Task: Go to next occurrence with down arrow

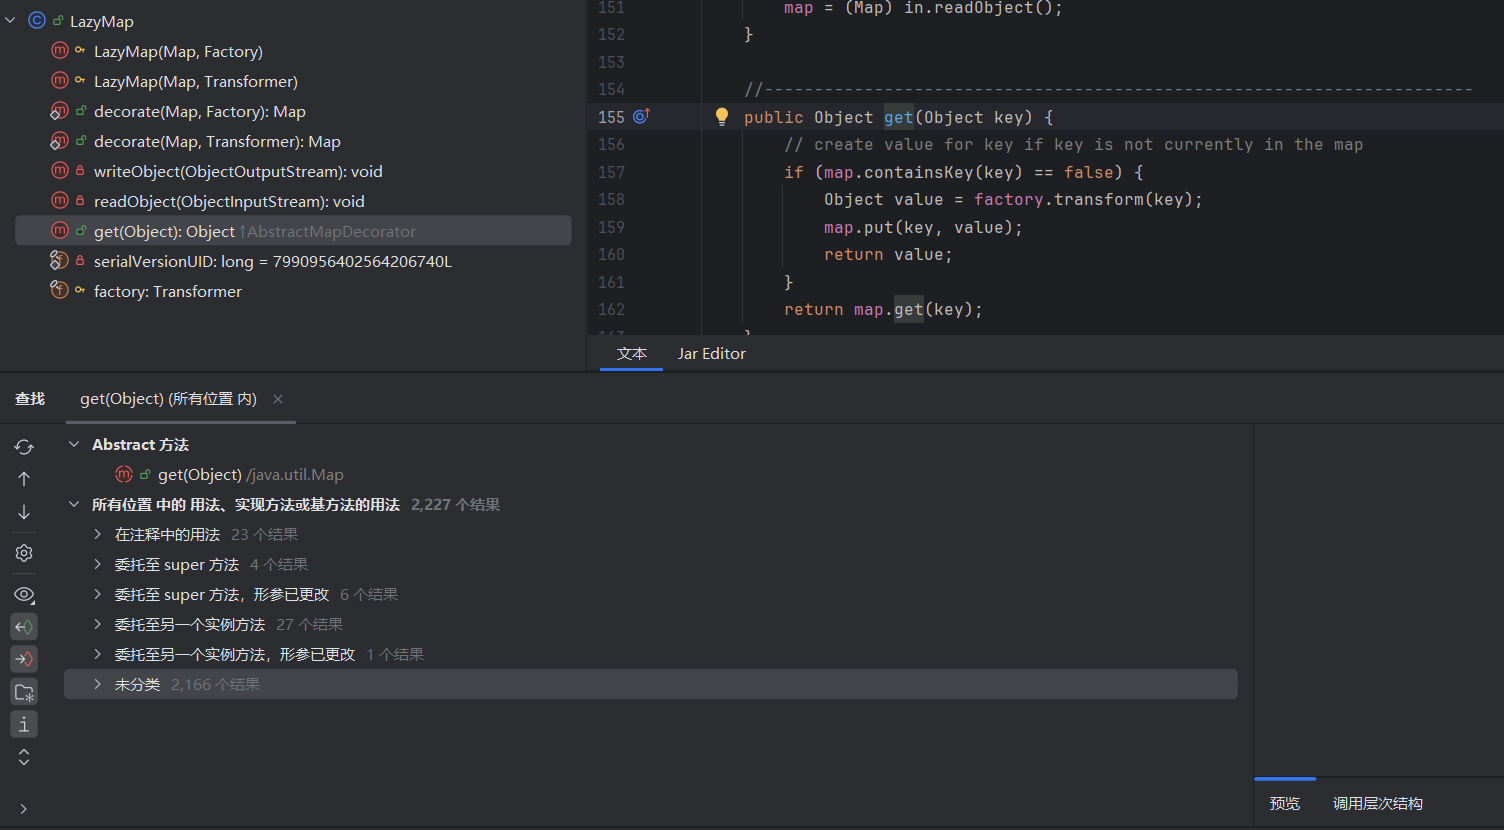Action: tap(24, 513)
